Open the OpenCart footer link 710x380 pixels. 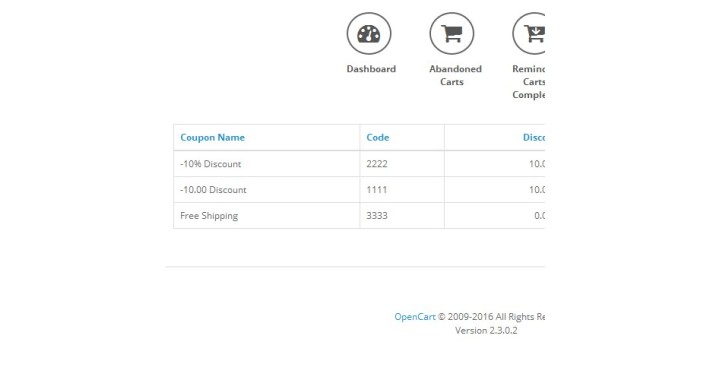click(415, 317)
